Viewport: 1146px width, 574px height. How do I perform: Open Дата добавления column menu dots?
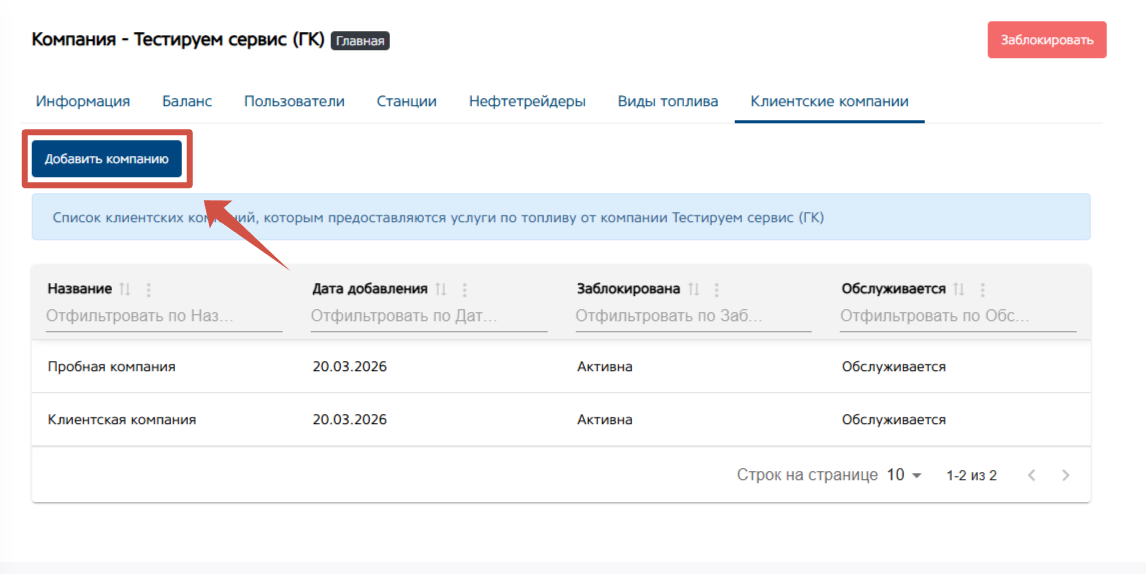tap(465, 289)
